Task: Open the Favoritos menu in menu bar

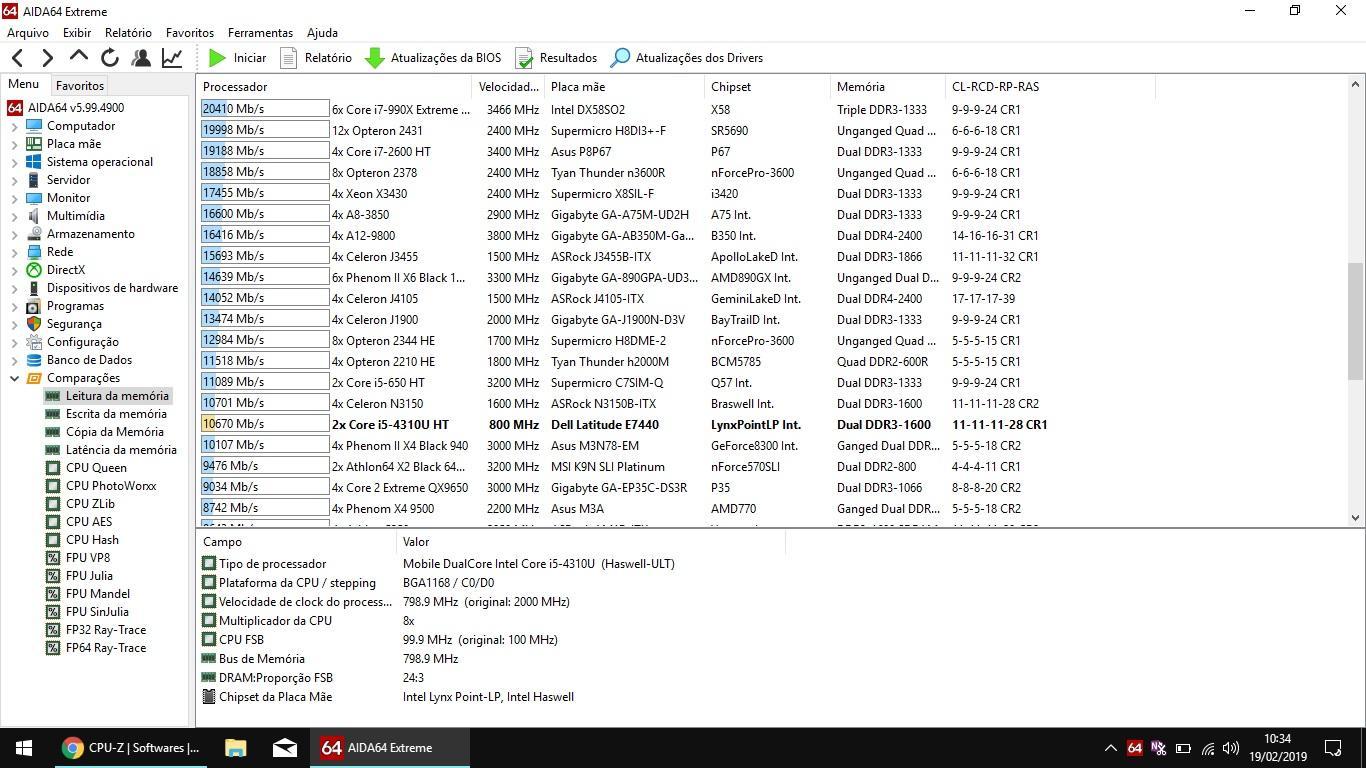Action: 190,33
